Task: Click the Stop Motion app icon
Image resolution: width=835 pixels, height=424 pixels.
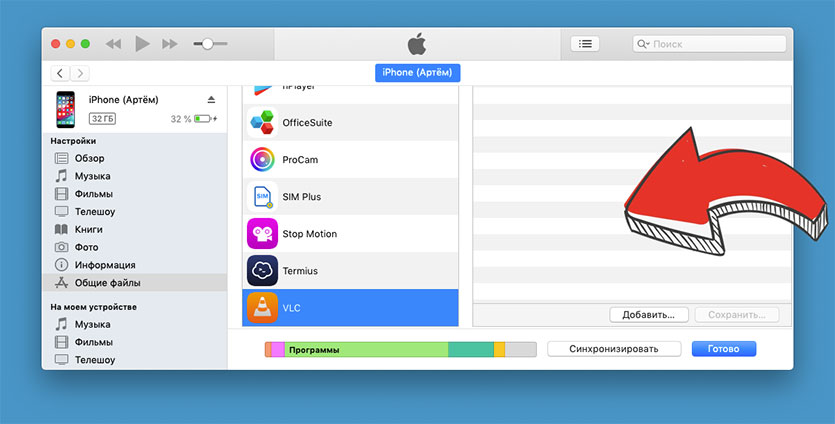Action: 262,233
